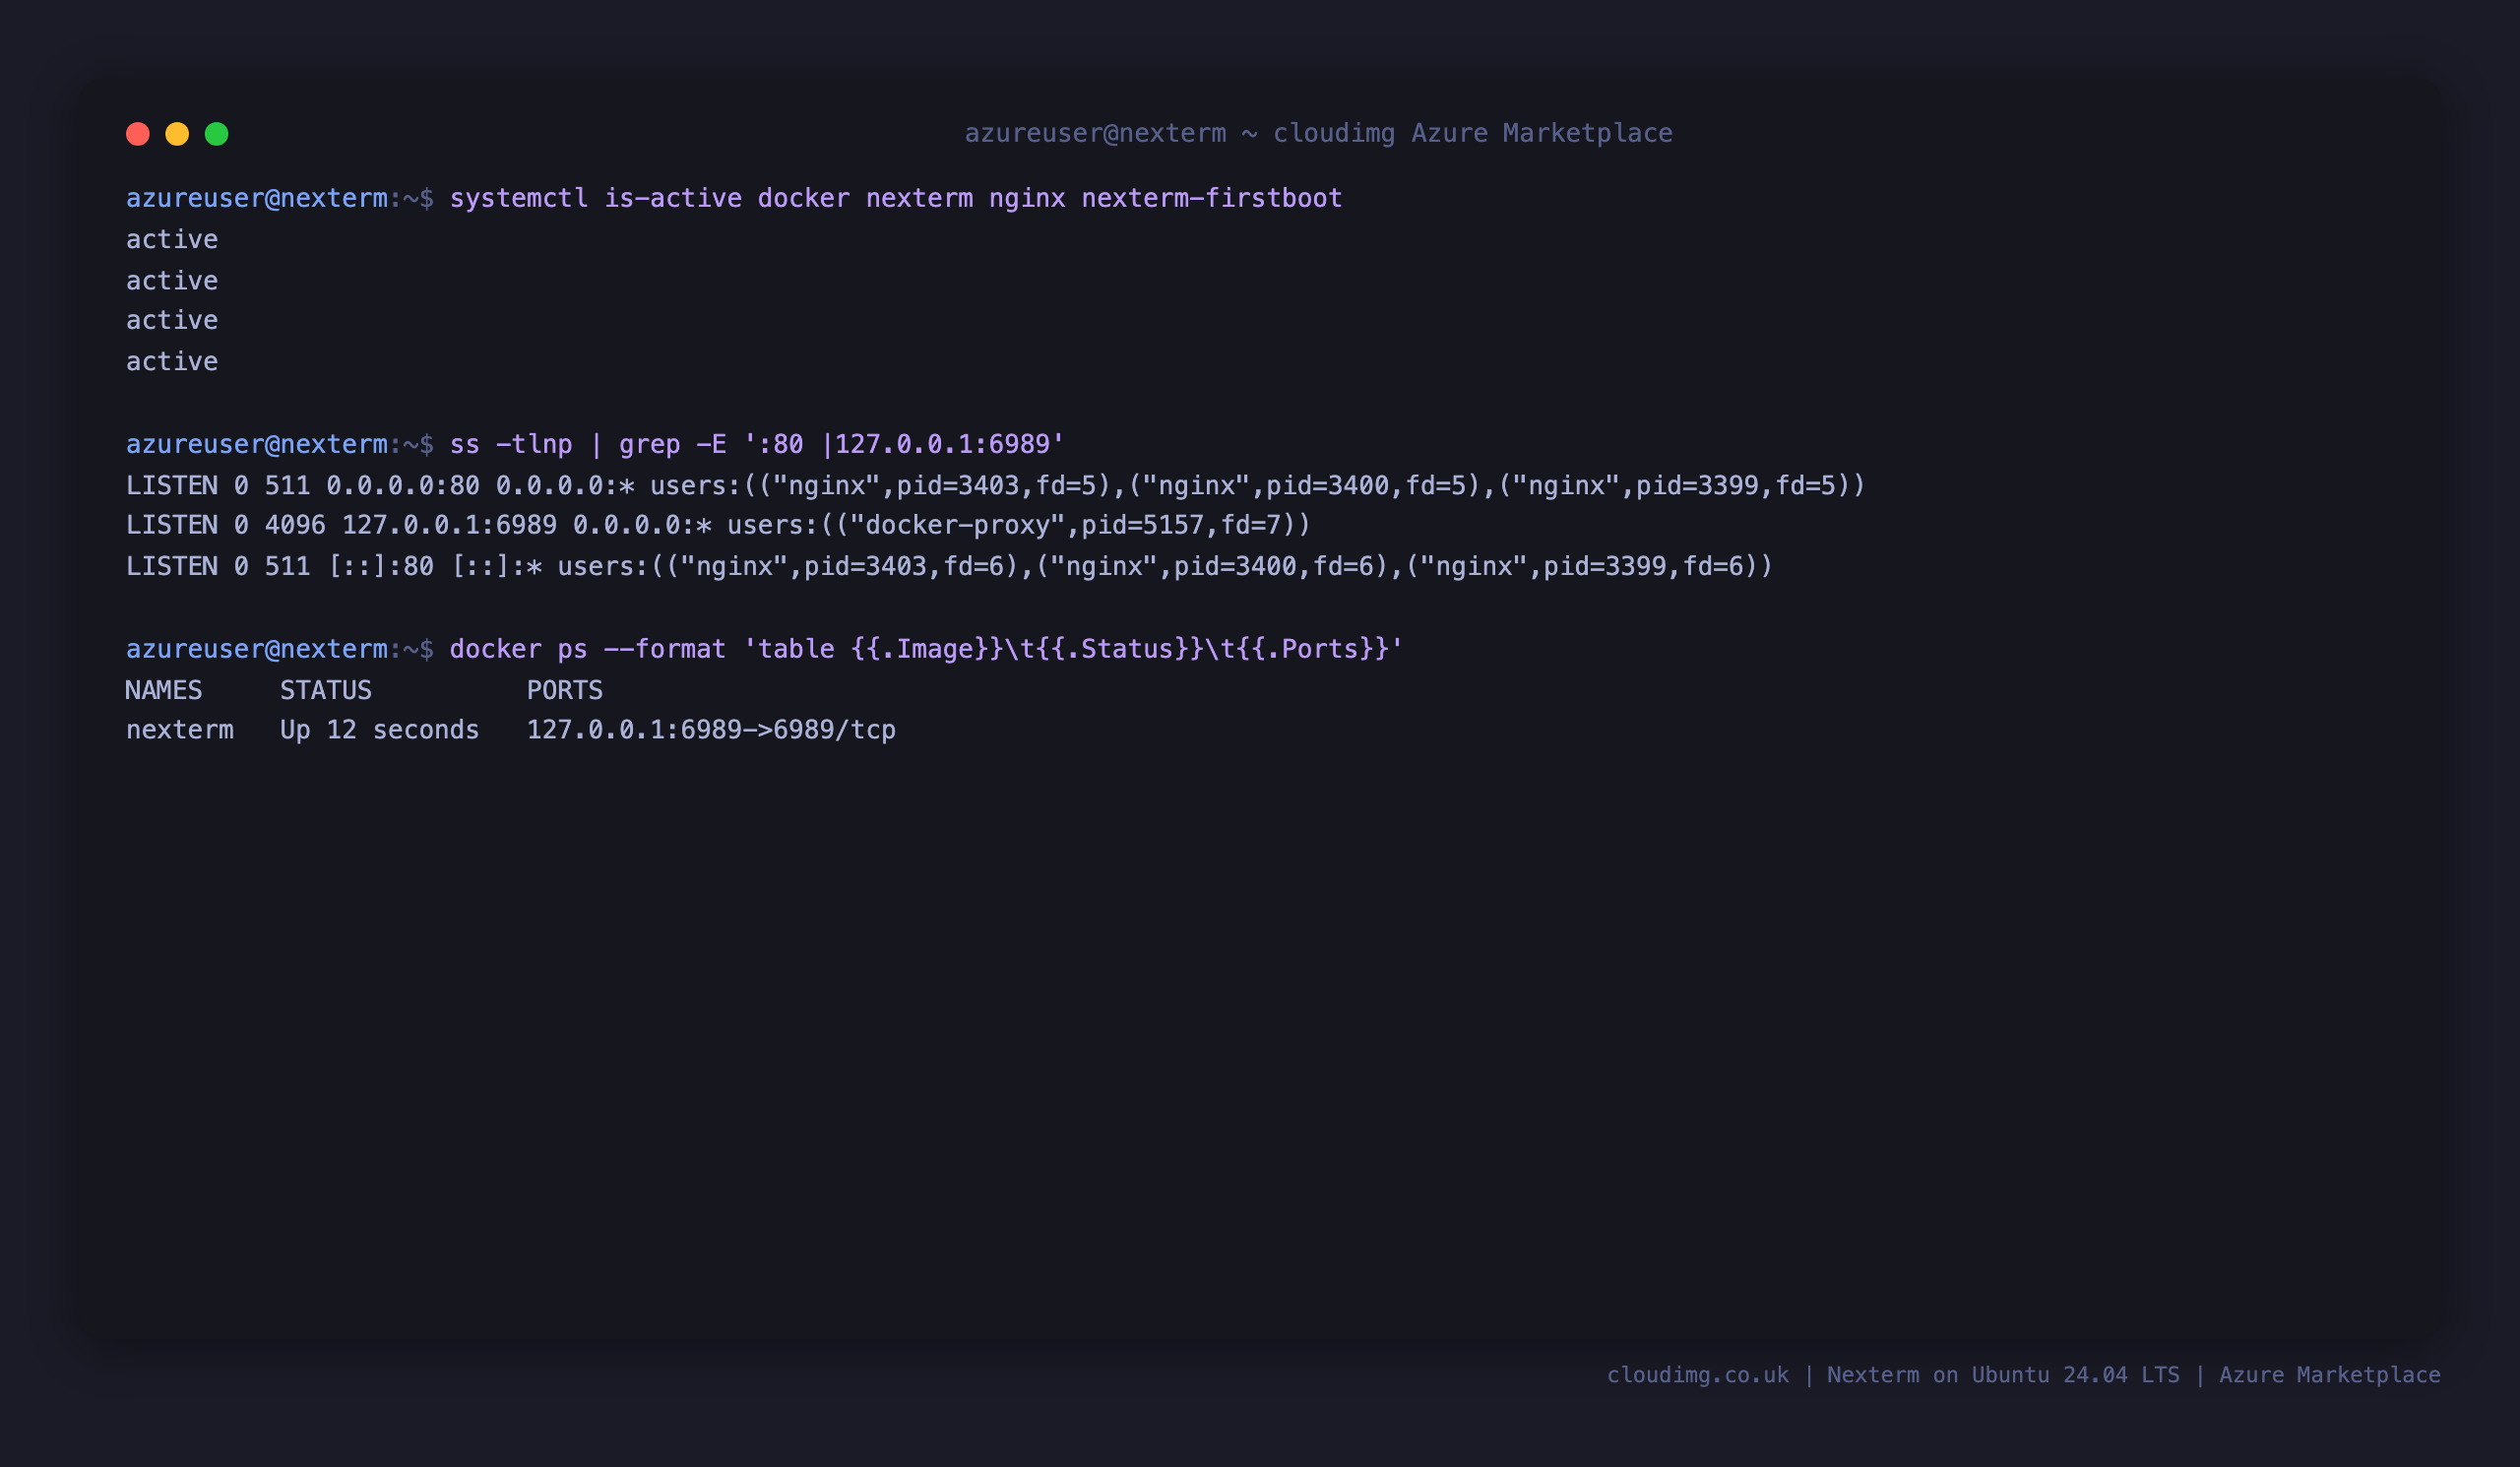
Task: Click the 'ss -tlnp | grep -E' command line
Action: pyautogui.click(x=757, y=444)
